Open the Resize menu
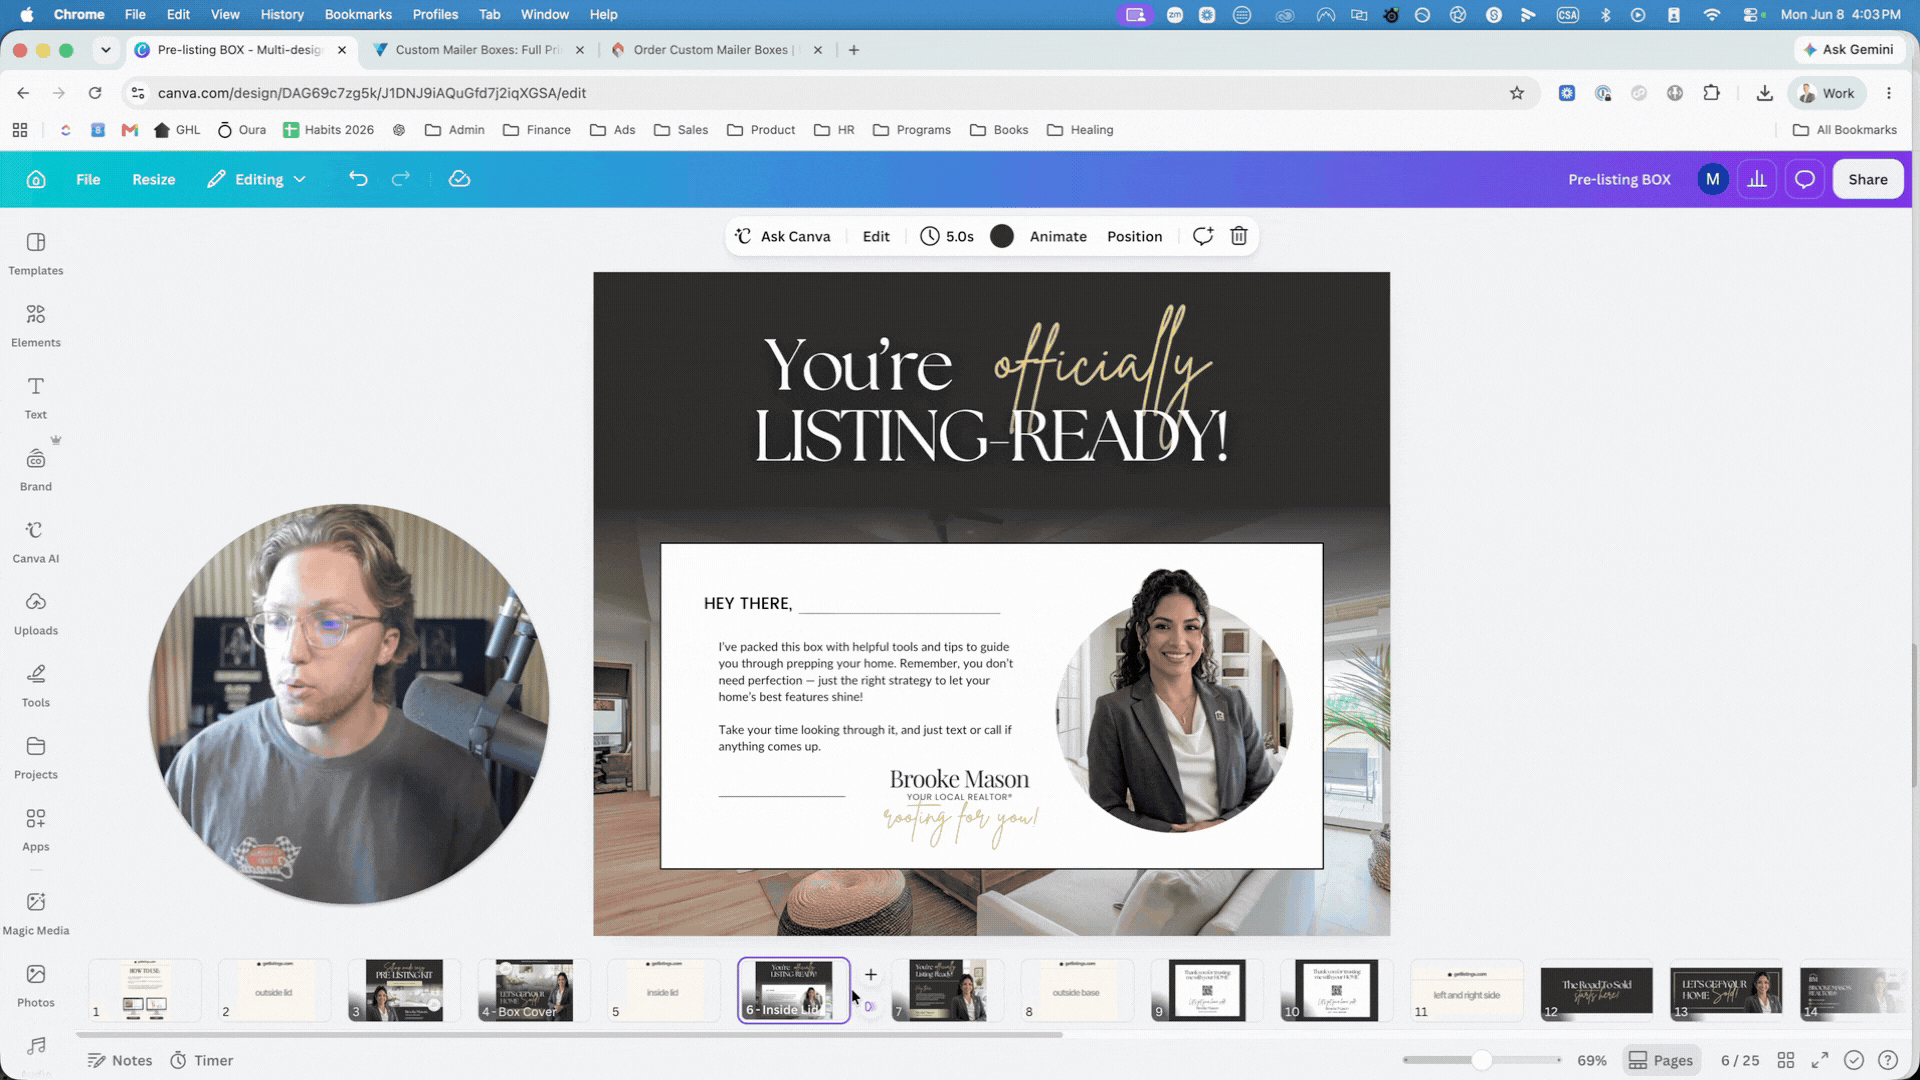 coord(154,179)
